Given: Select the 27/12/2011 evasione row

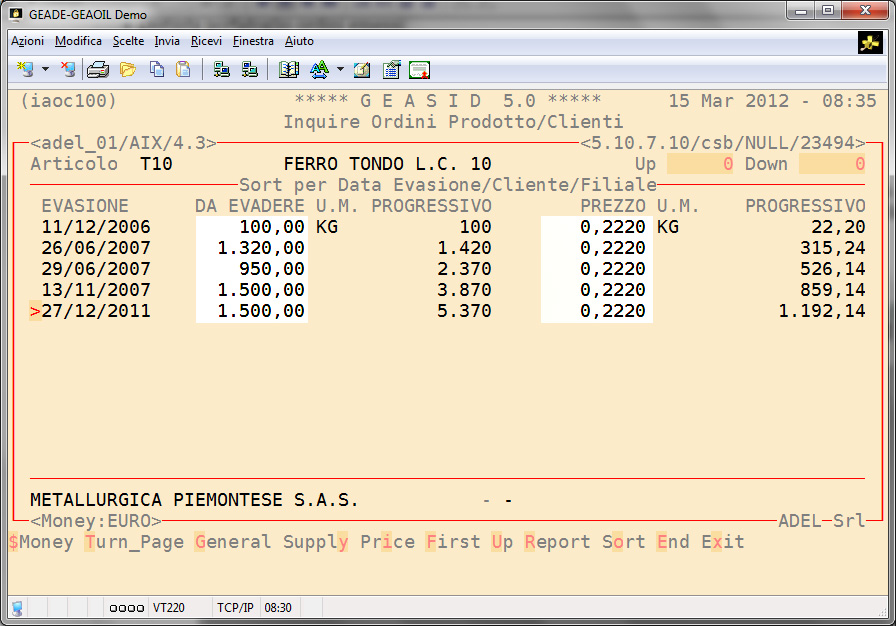Looking at the screenshot, I should pos(96,311).
